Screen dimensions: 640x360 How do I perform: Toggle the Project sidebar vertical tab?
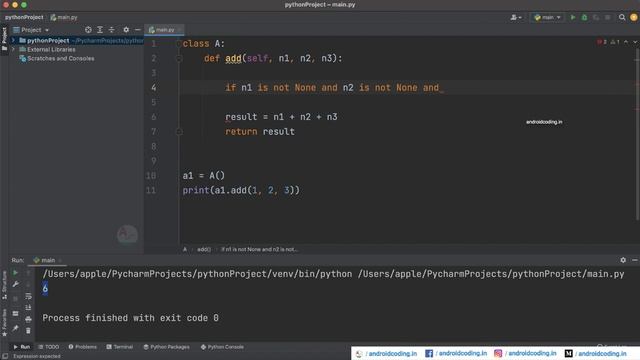(x=4, y=39)
